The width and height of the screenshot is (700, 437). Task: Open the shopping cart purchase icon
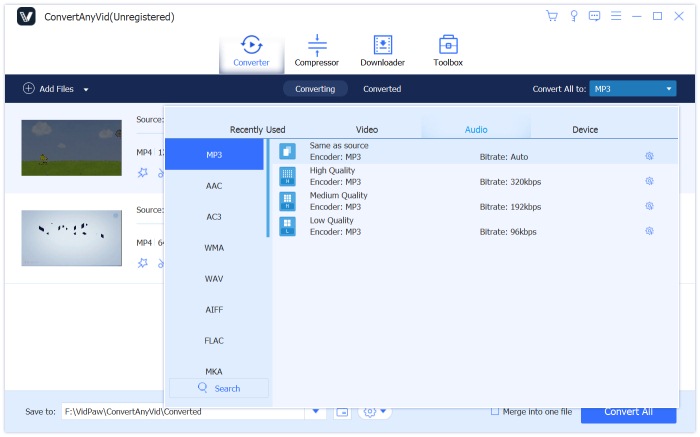point(552,16)
